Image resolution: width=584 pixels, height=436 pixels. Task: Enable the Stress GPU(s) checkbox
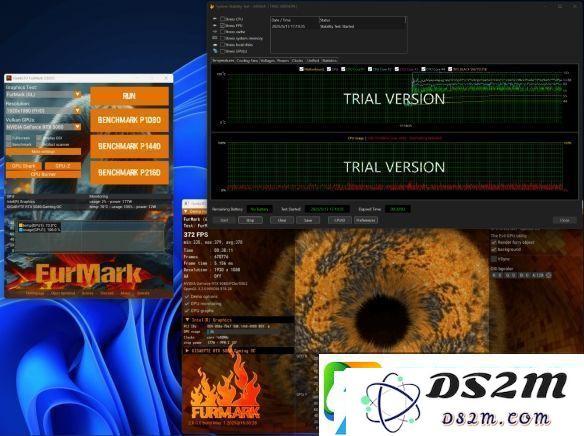click(x=222, y=51)
